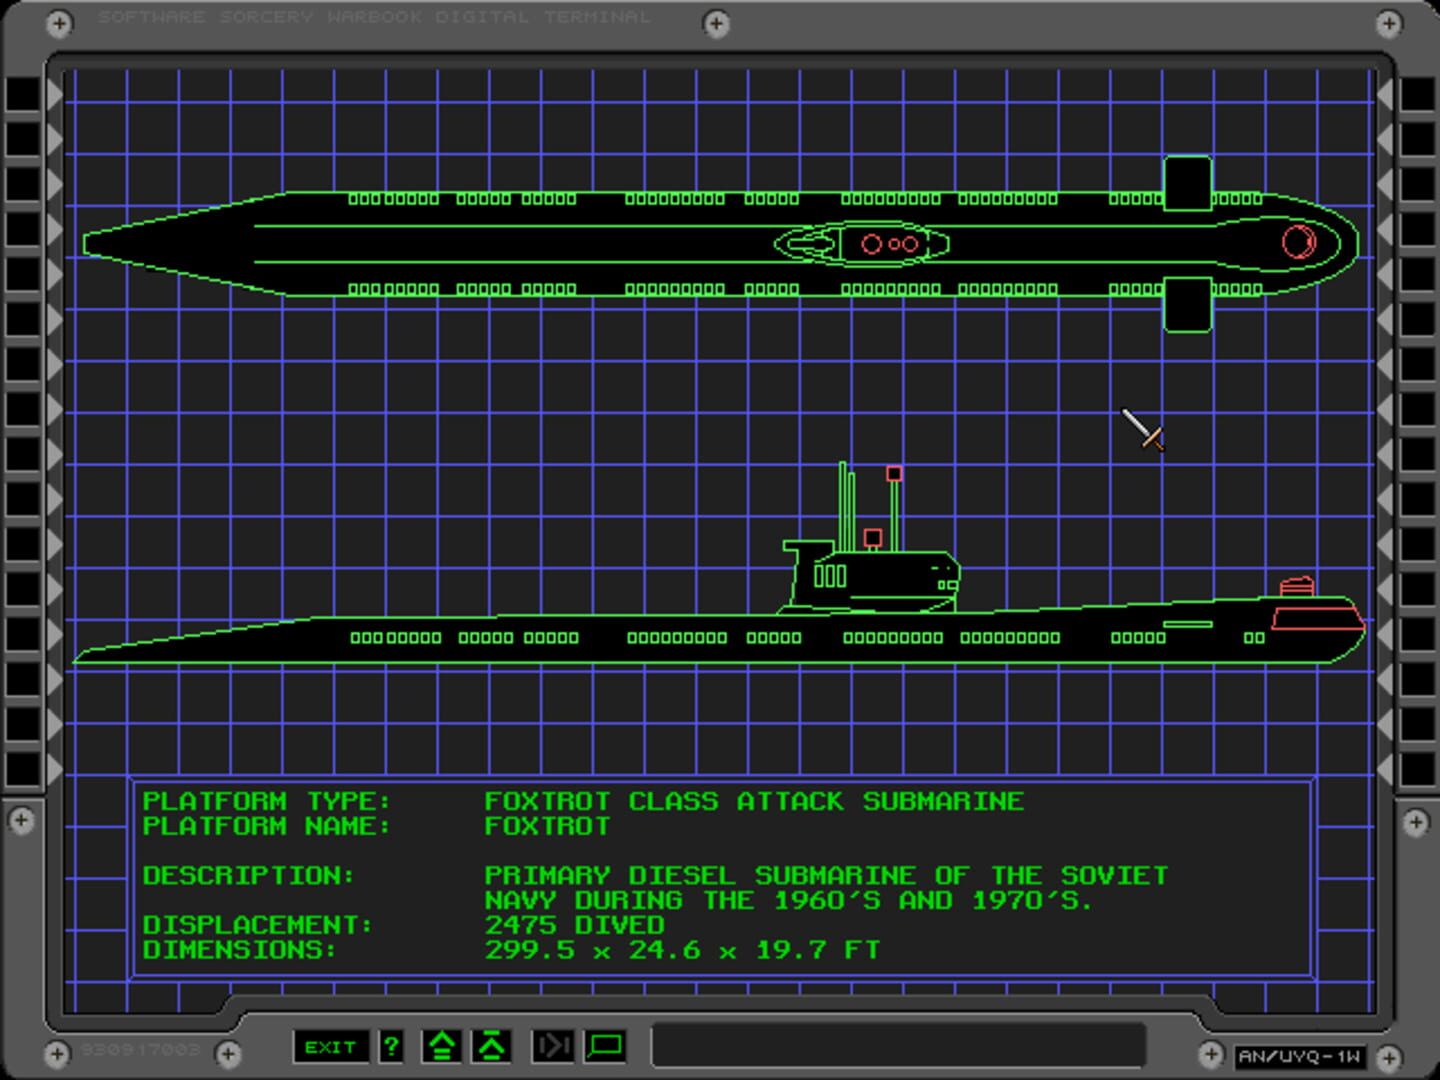The height and width of the screenshot is (1080, 1440).
Task: Click the EXIT button
Action: 332,1047
